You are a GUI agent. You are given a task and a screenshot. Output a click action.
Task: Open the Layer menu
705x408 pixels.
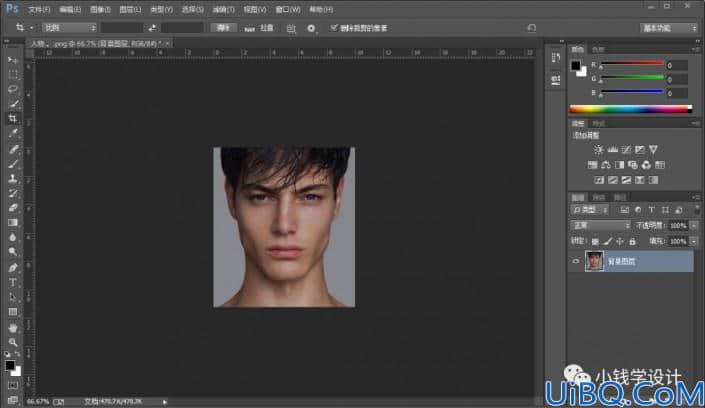tap(130, 9)
